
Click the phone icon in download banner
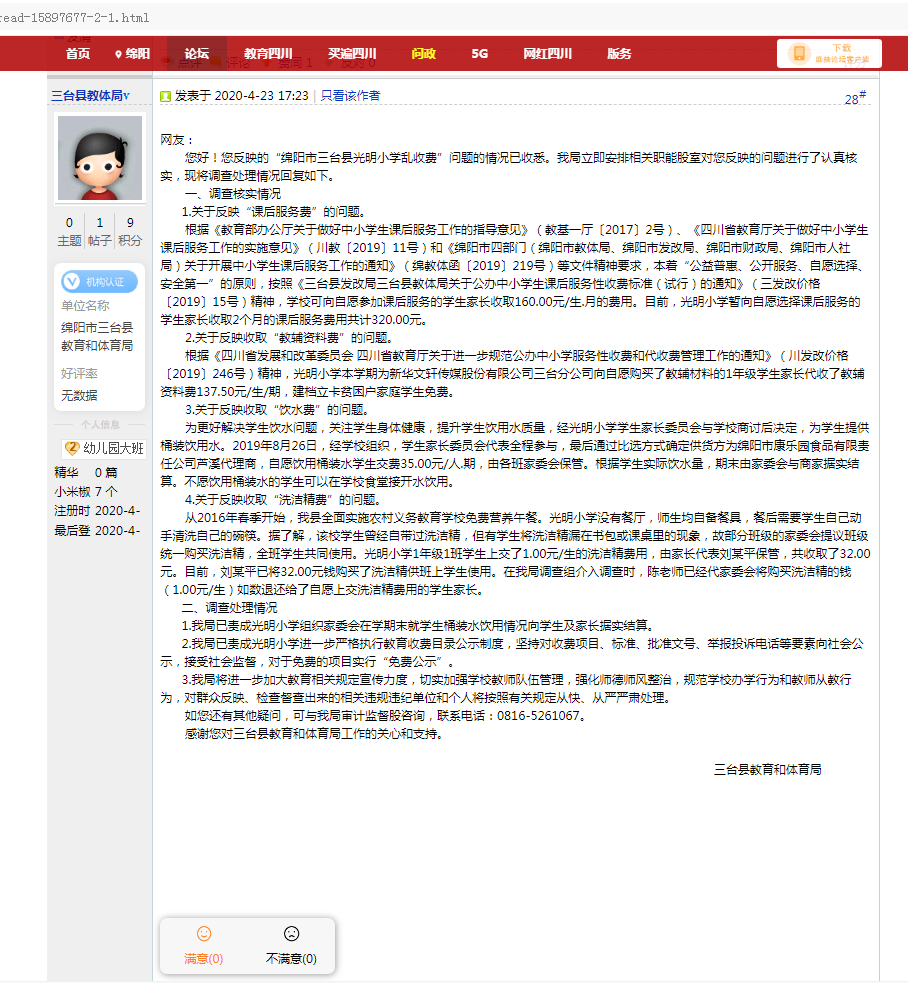click(x=799, y=53)
